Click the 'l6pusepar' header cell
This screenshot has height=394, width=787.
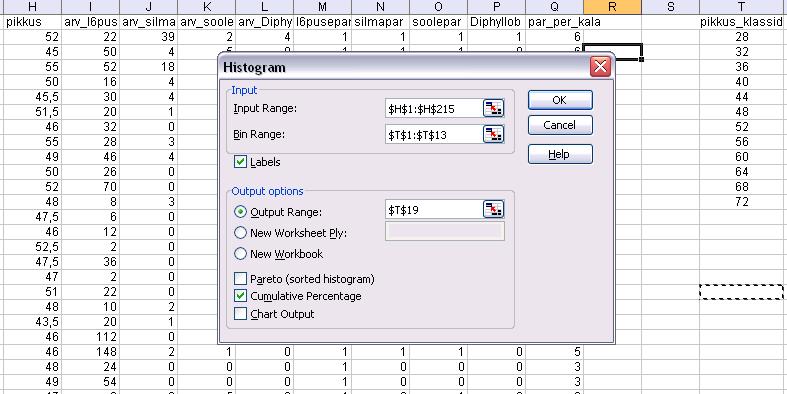click(x=322, y=22)
